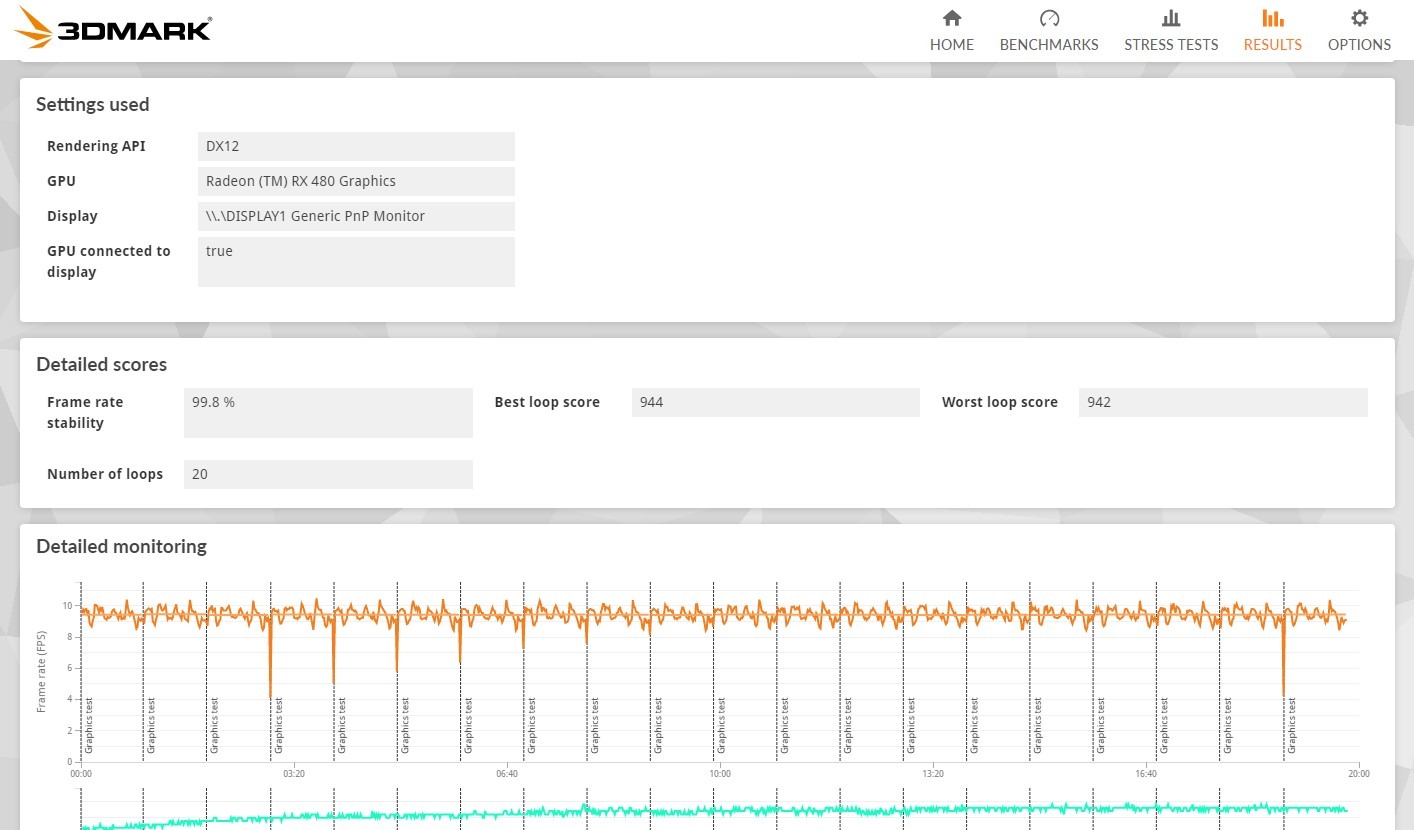
Task: Click the 13:20 time axis label
Action: coord(933,774)
